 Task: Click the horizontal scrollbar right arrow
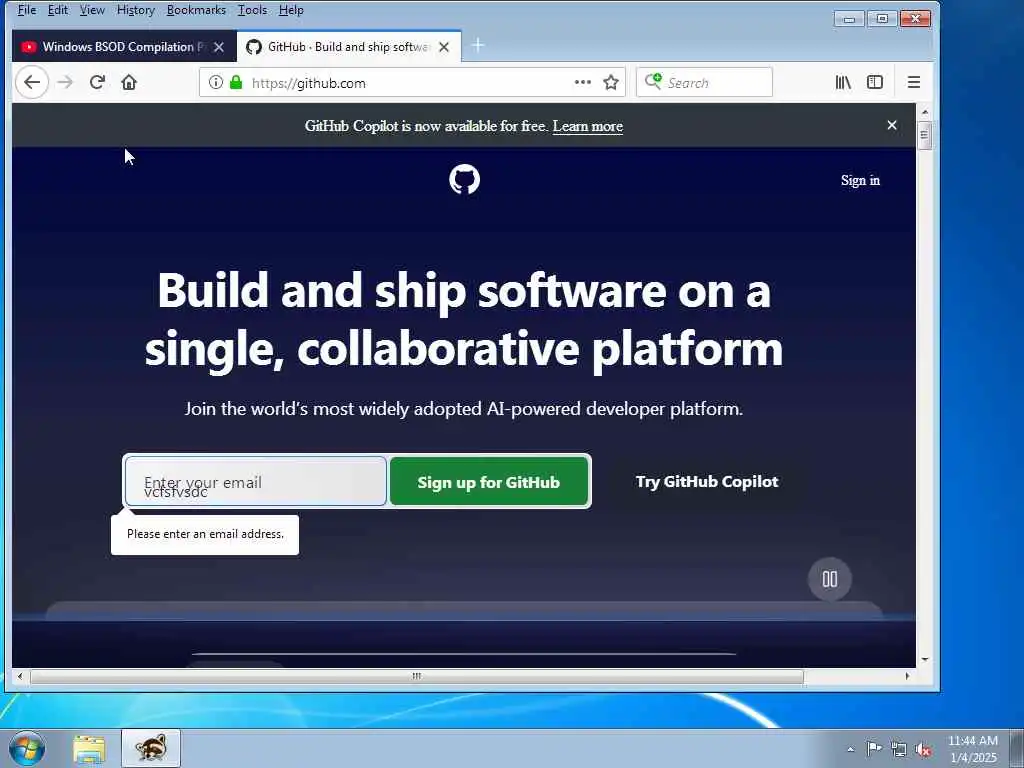coord(907,677)
